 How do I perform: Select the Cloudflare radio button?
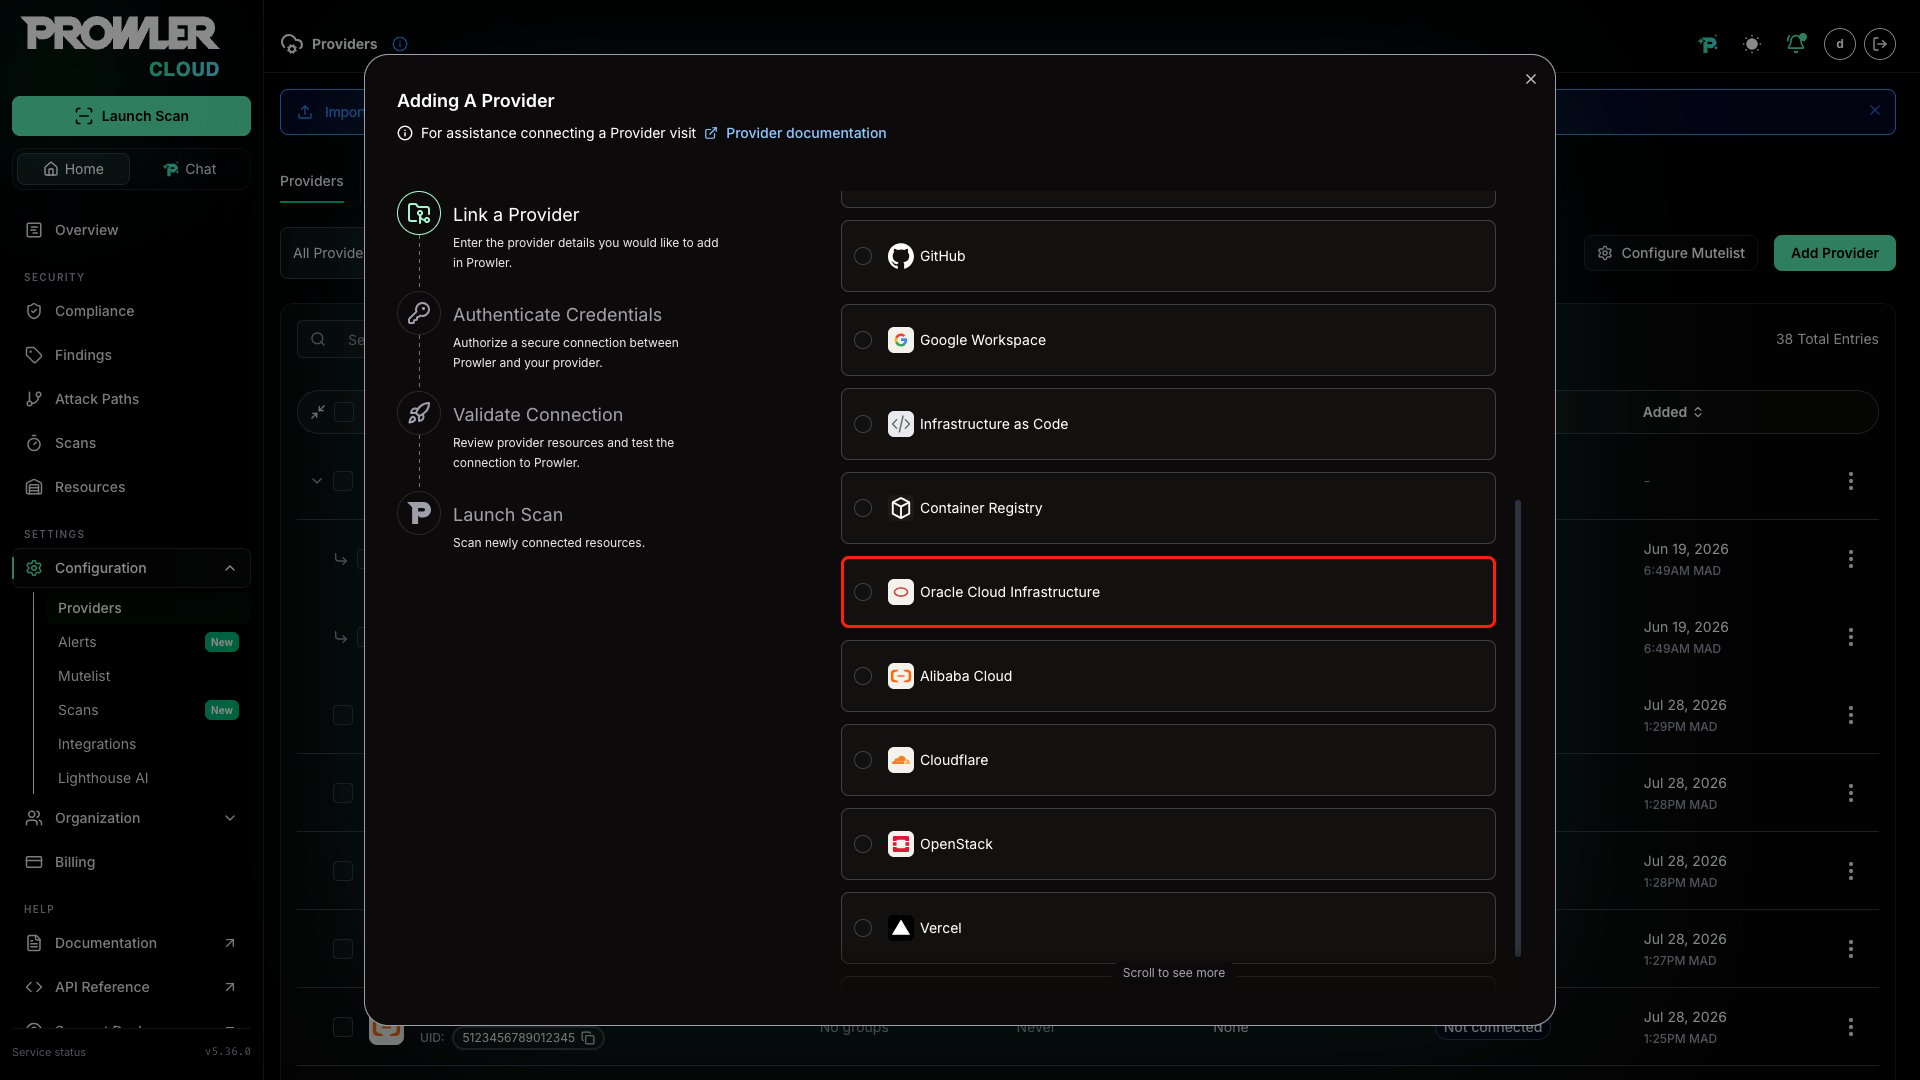[x=863, y=760]
